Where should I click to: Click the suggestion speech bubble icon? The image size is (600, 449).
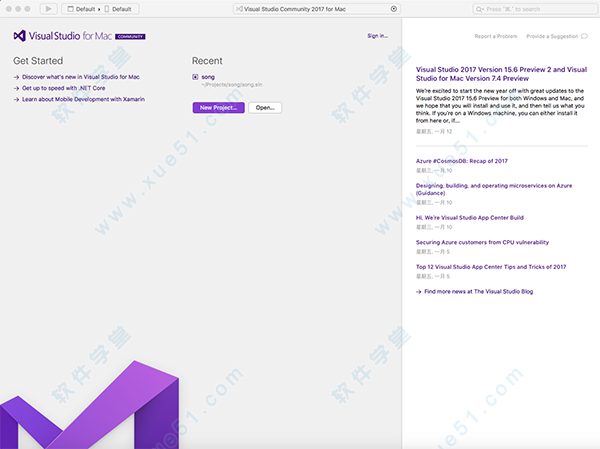pyautogui.click(x=584, y=36)
